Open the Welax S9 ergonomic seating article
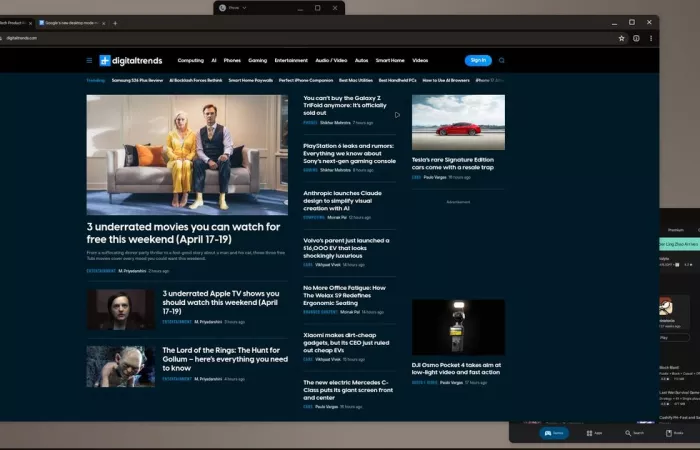700x450 pixels. [344, 295]
